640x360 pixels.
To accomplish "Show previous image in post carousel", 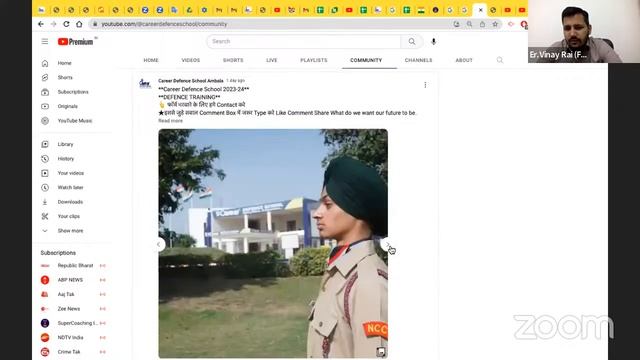I will 159,244.
